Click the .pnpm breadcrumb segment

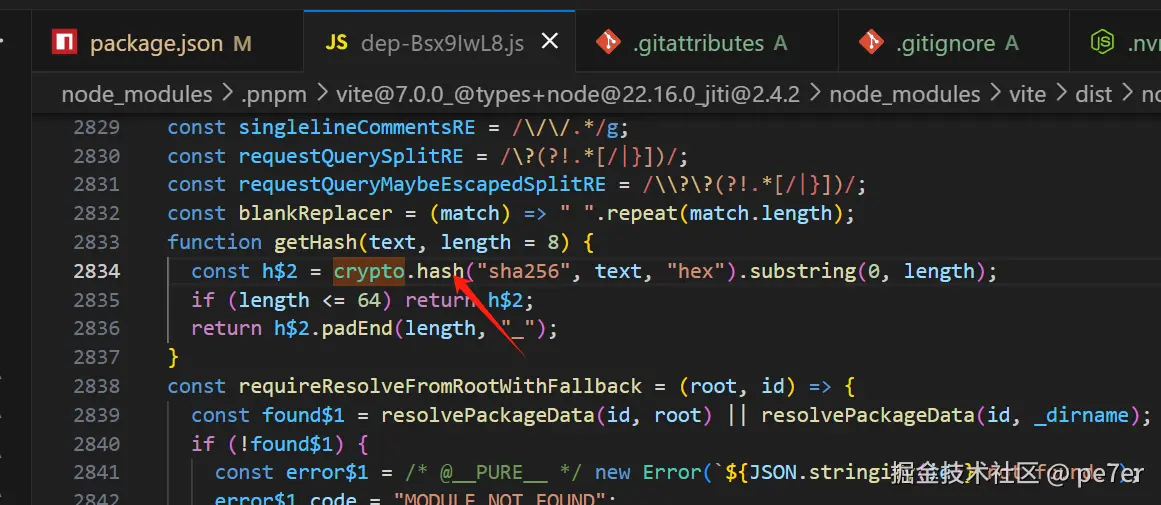tap(272, 94)
